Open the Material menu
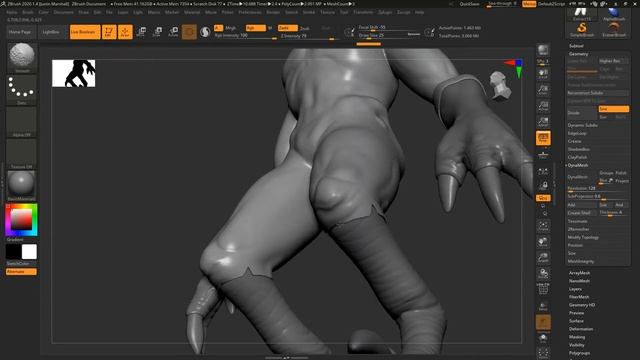Image resolution: width=640 pixels, height=360 pixels. coord(192,12)
